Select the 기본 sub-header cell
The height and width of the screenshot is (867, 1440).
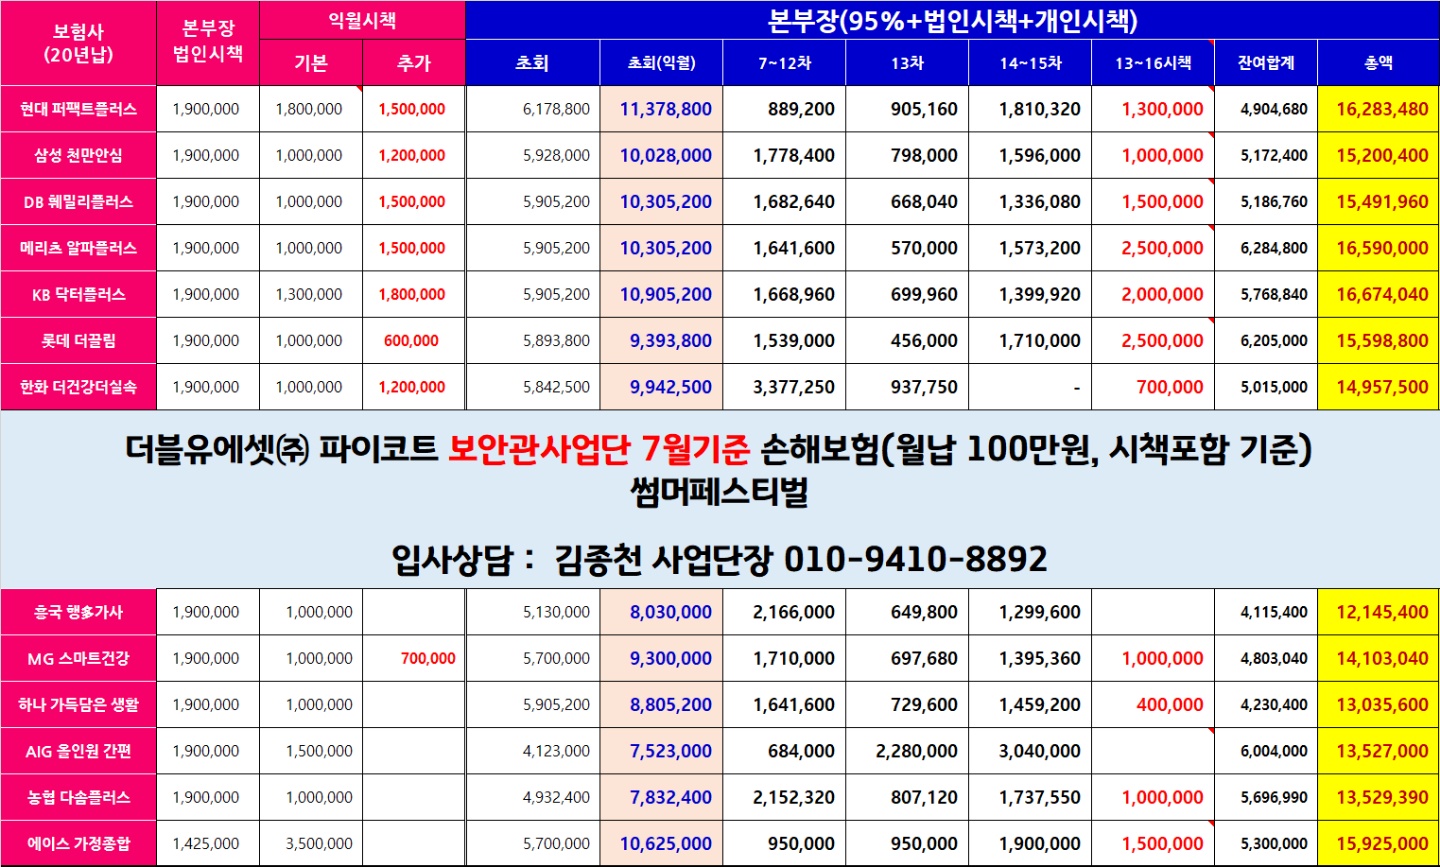(311, 63)
